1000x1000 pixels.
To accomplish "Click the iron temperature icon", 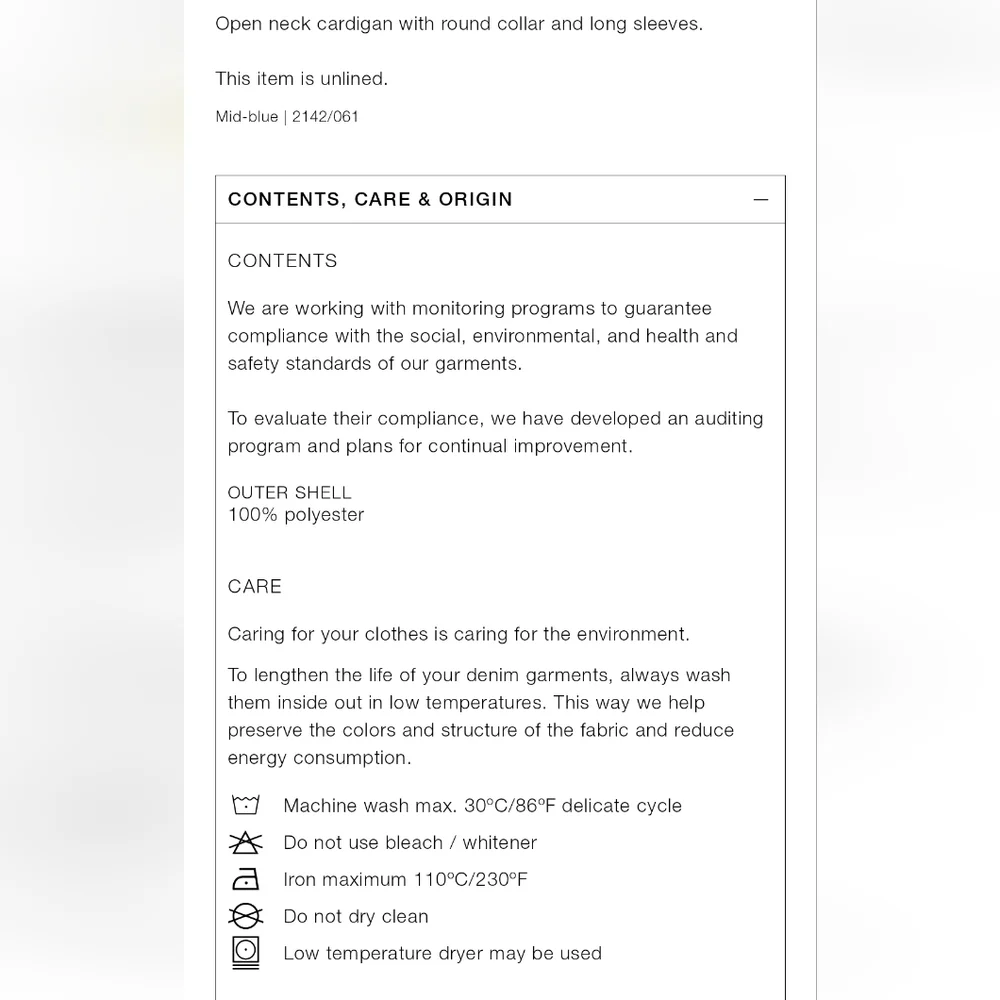I will click(x=246, y=879).
